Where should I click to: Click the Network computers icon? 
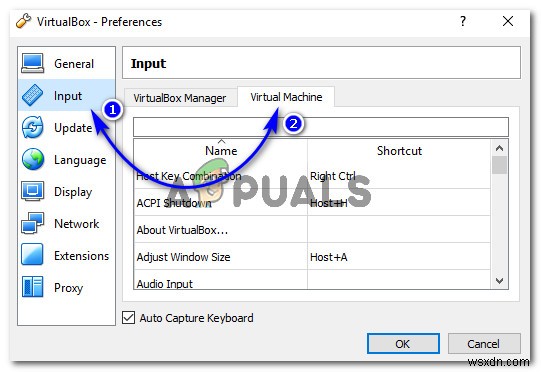tap(32, 223)
